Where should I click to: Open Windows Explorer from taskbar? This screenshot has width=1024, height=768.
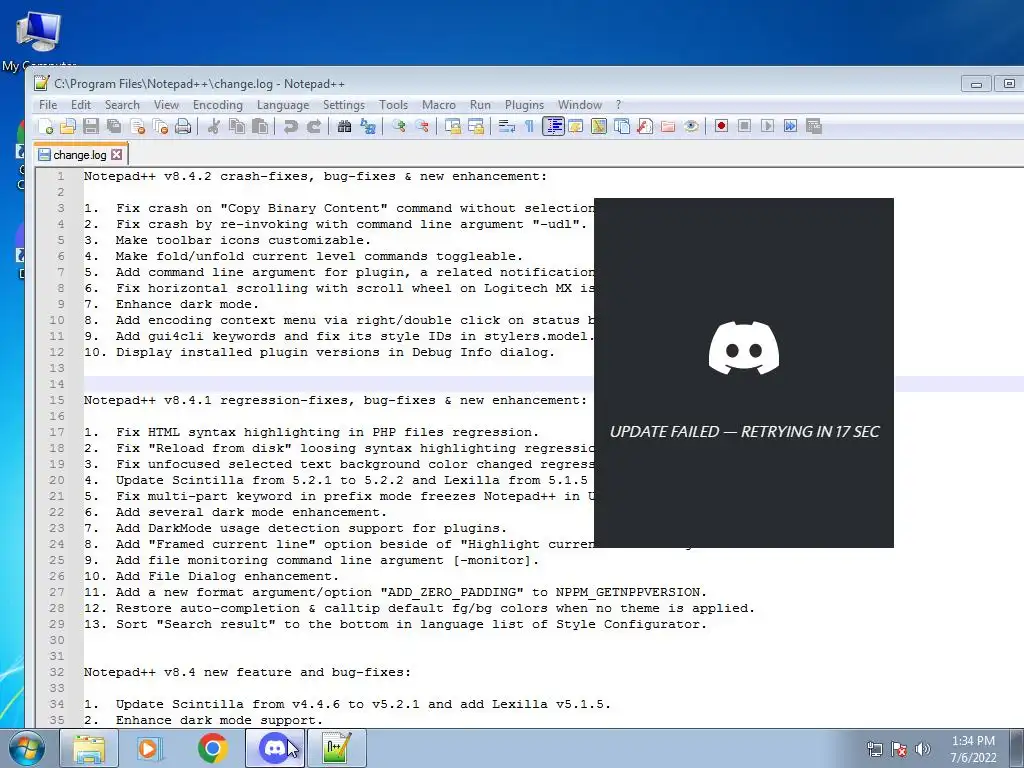89,748
